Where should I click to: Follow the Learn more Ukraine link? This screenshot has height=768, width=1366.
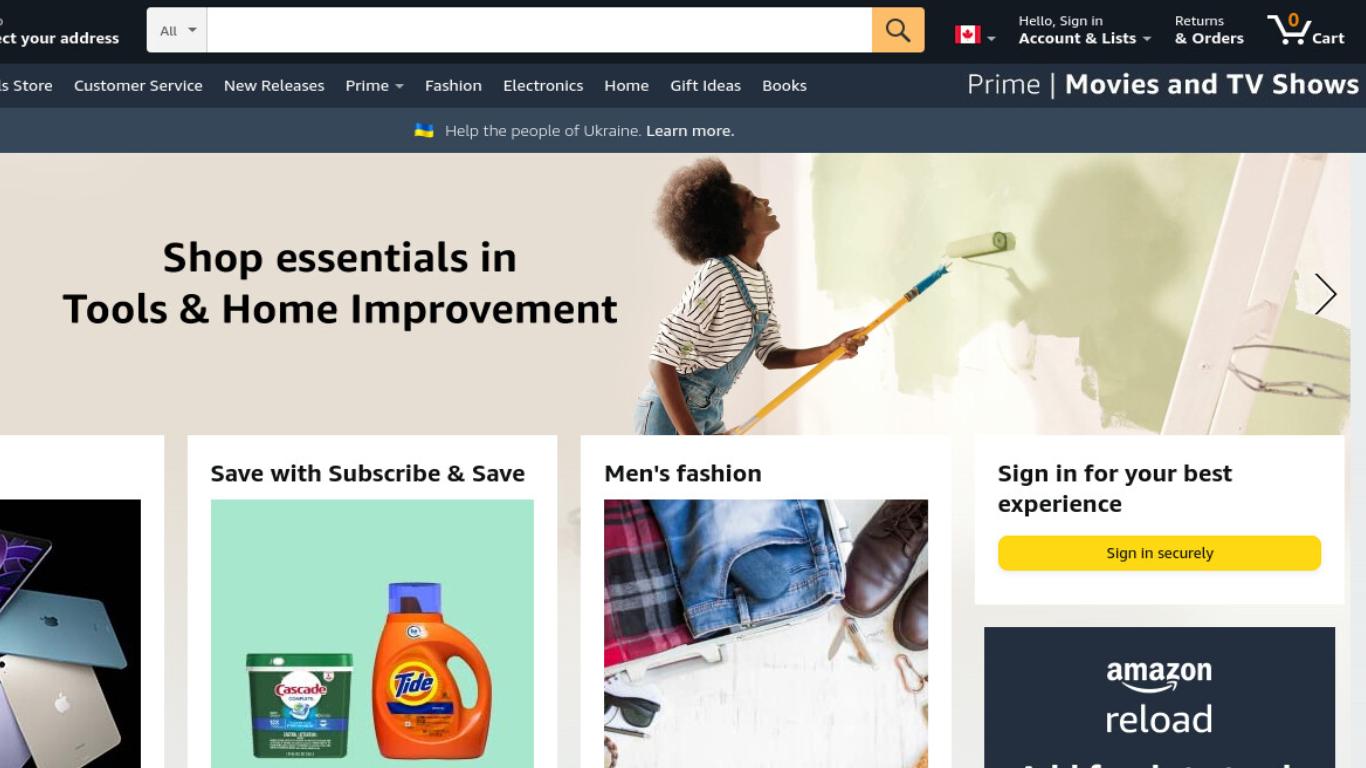click(690, 131)
